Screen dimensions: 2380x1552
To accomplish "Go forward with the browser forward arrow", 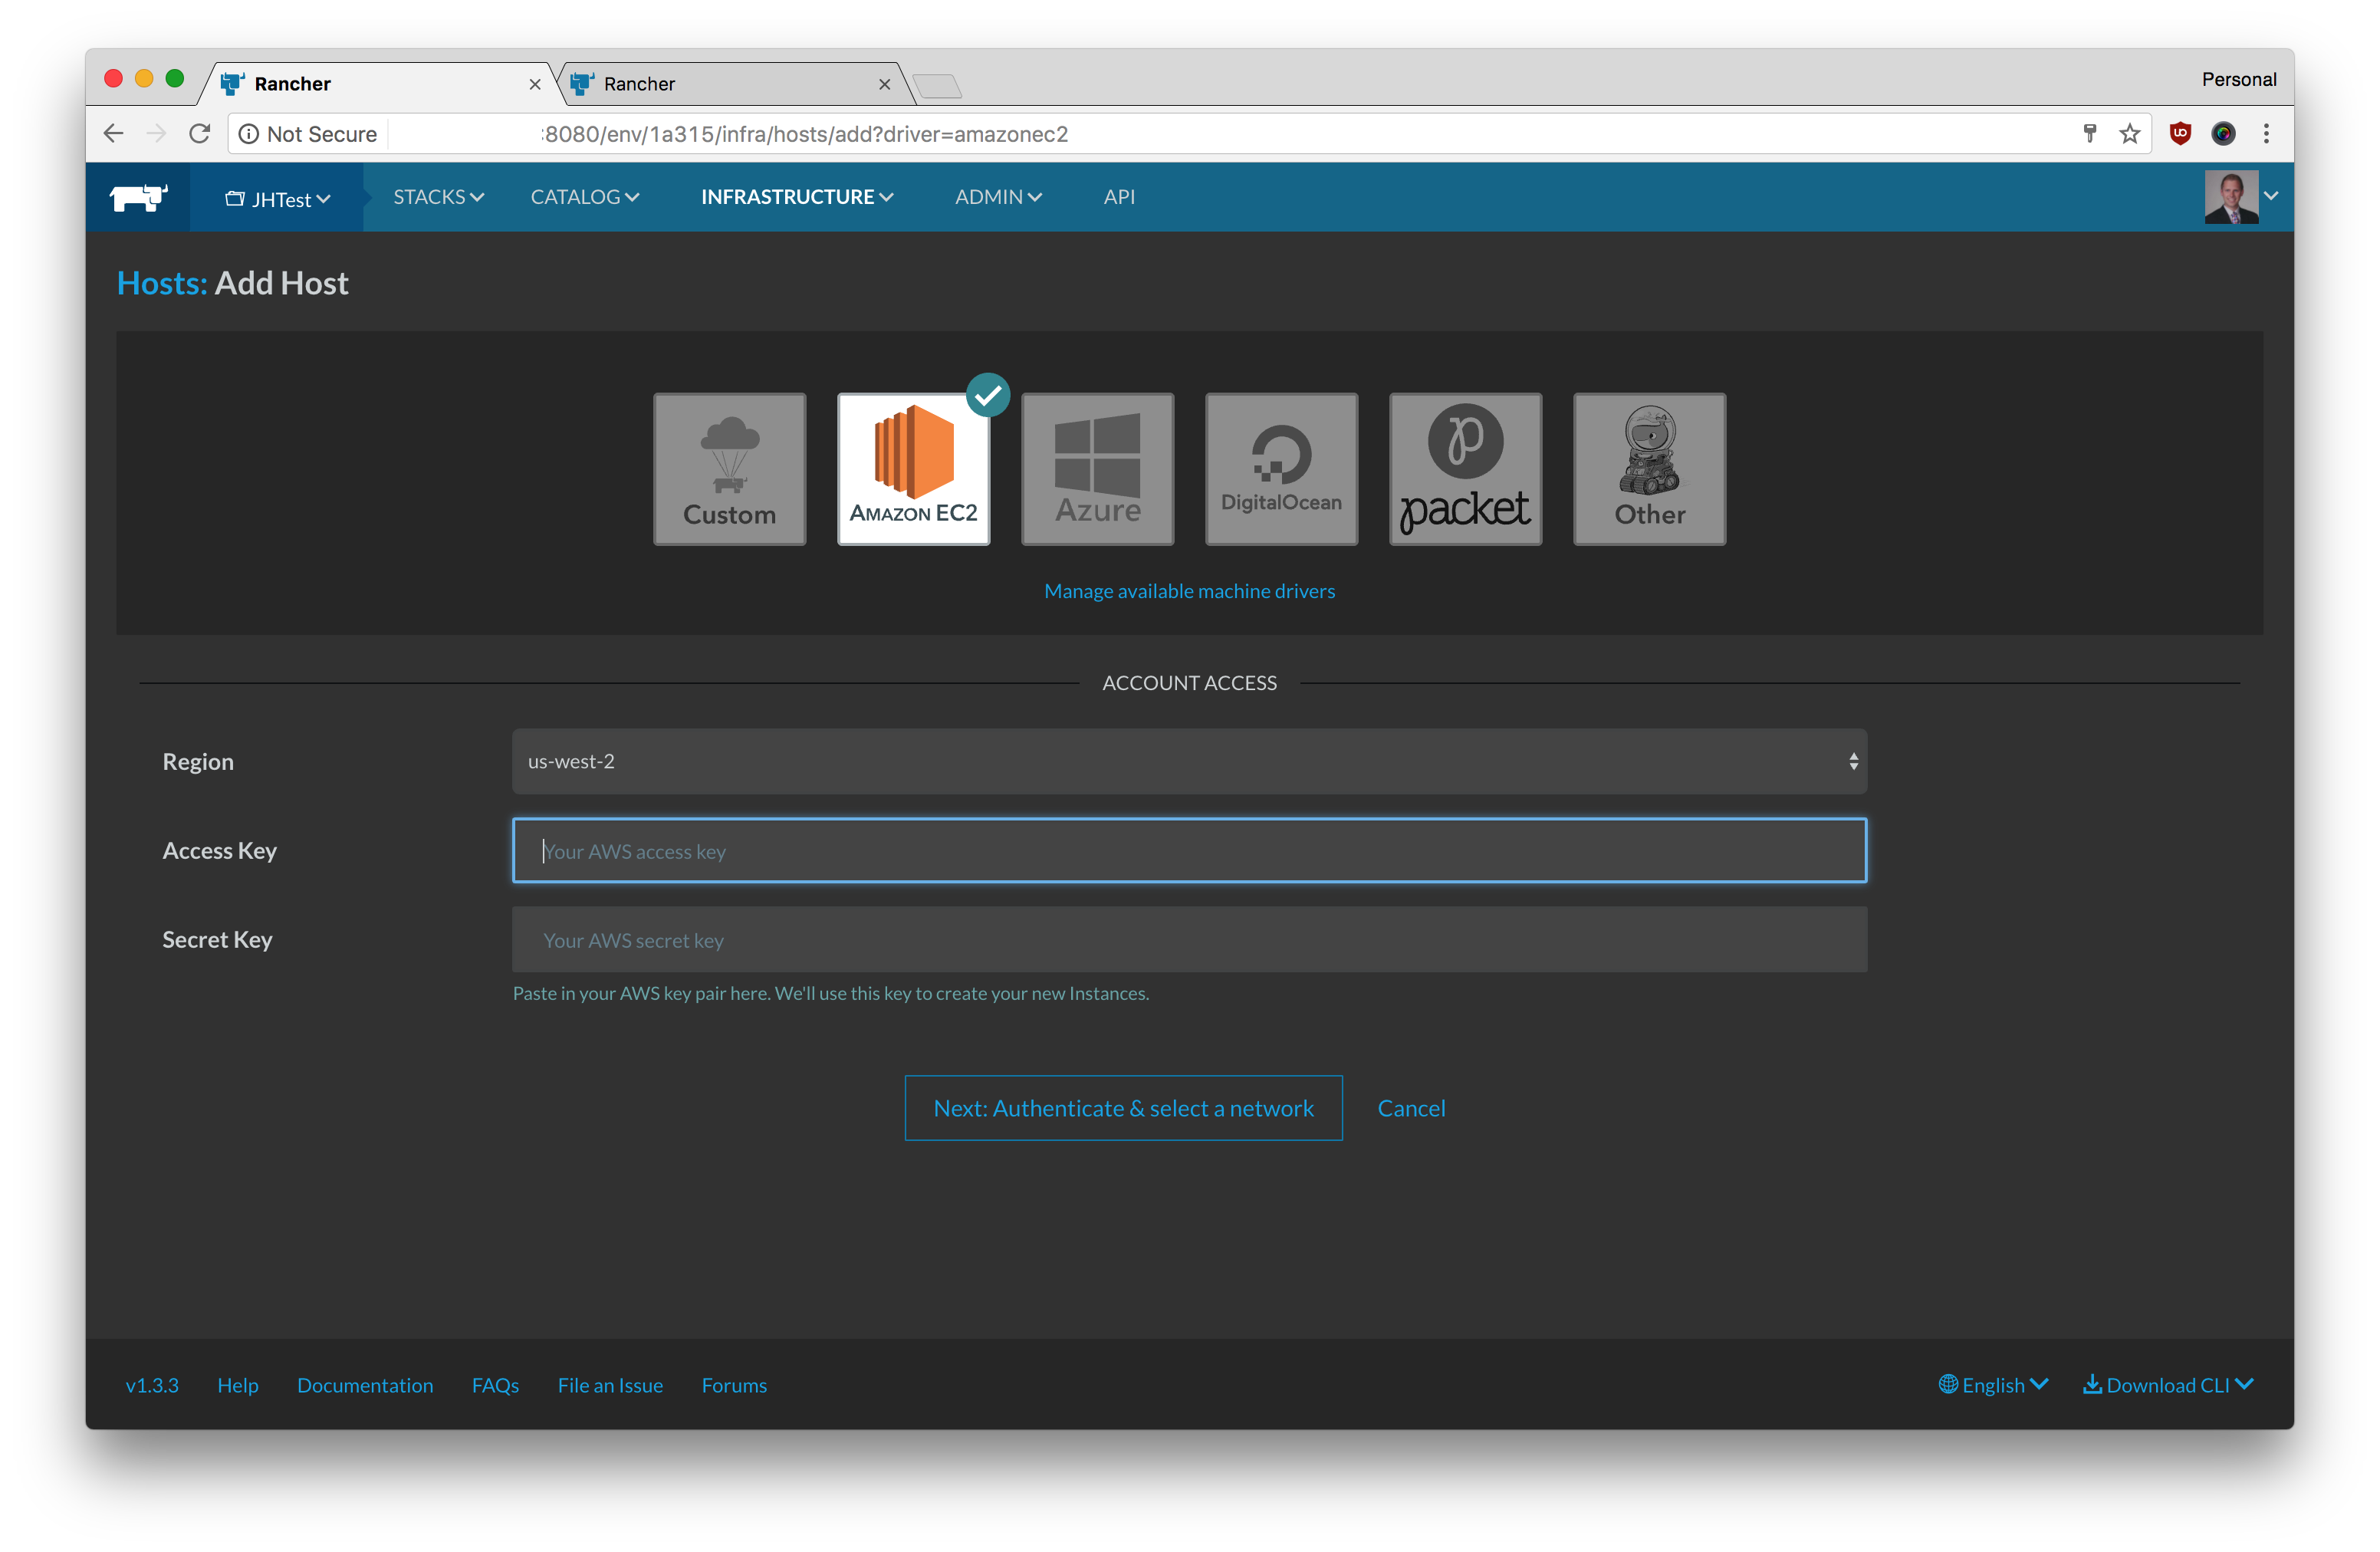I will 157,133.
